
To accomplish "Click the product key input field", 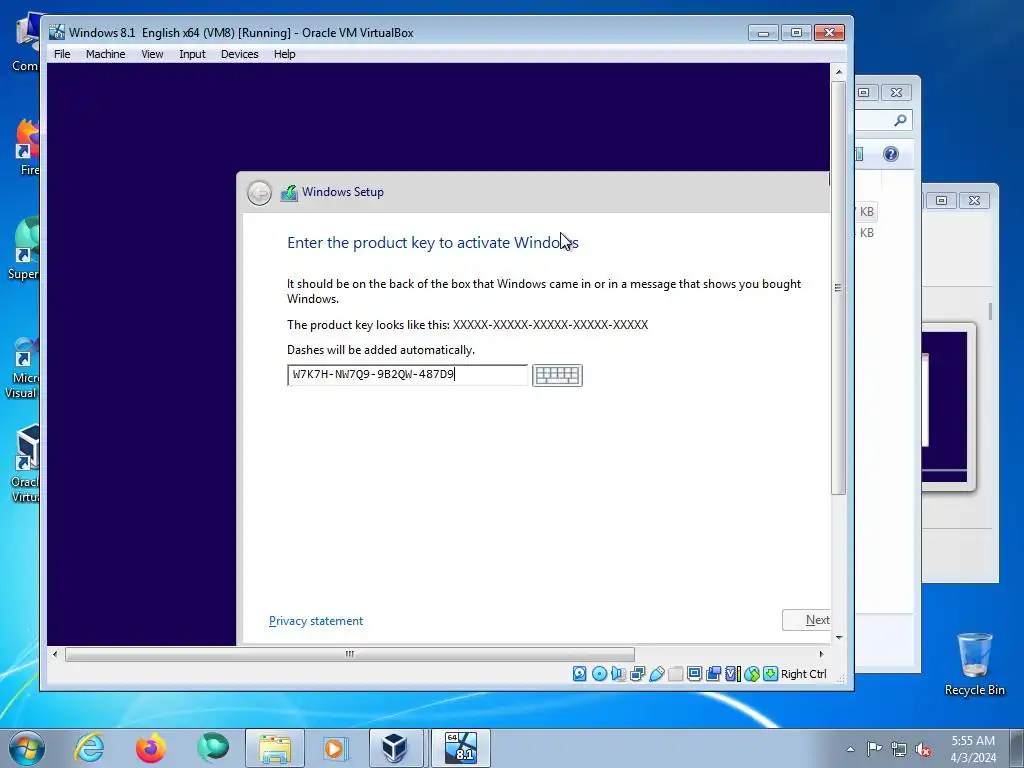I will click(408, 375).
